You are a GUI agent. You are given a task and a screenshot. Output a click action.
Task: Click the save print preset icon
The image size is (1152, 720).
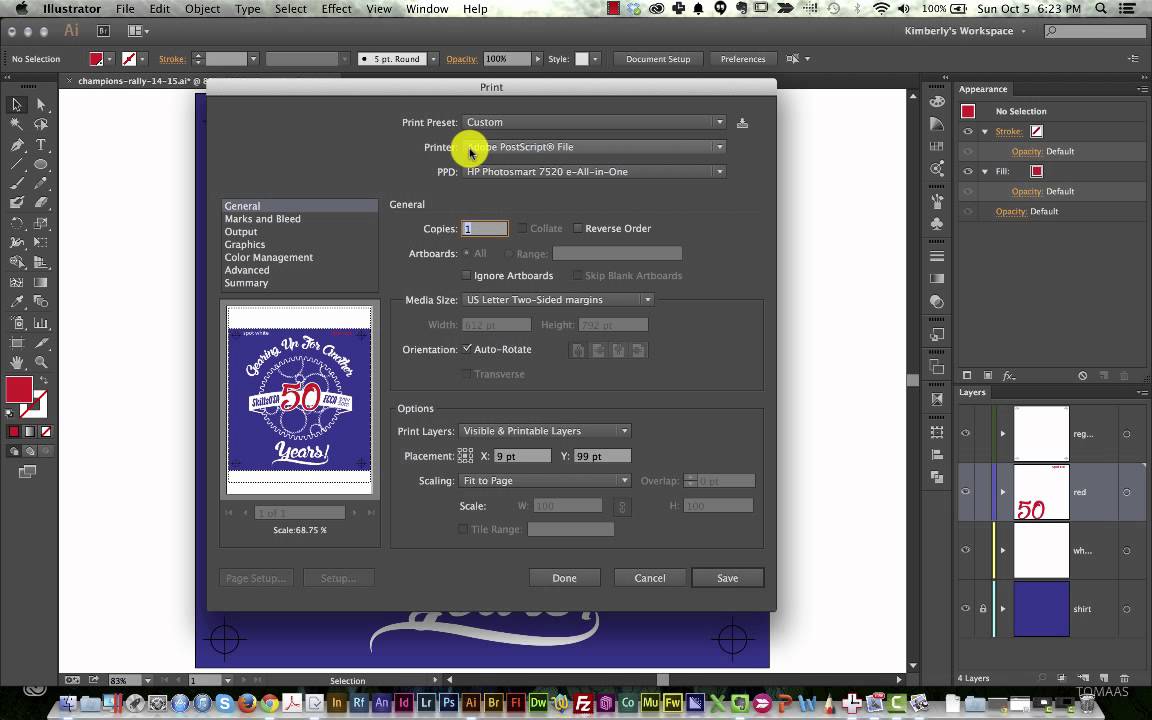tap(742, 123)
